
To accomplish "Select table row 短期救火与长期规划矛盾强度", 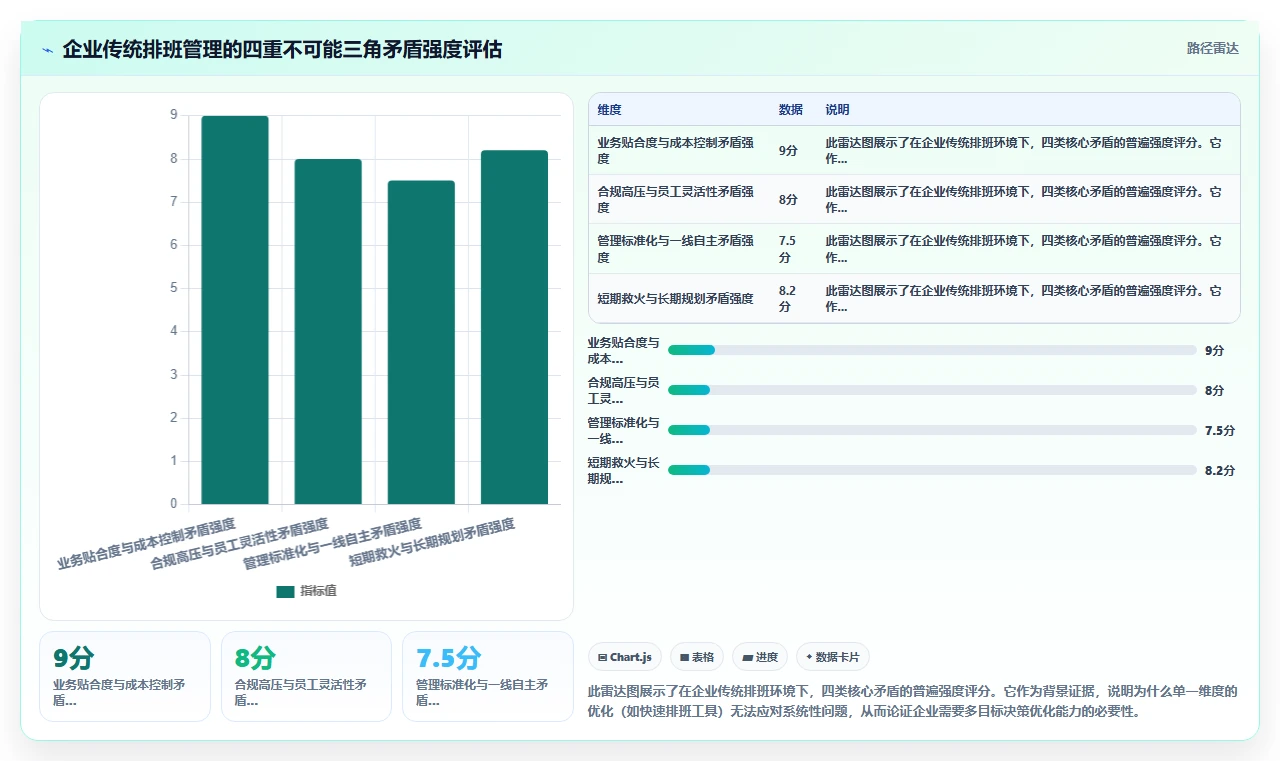I will click(914, 298).
